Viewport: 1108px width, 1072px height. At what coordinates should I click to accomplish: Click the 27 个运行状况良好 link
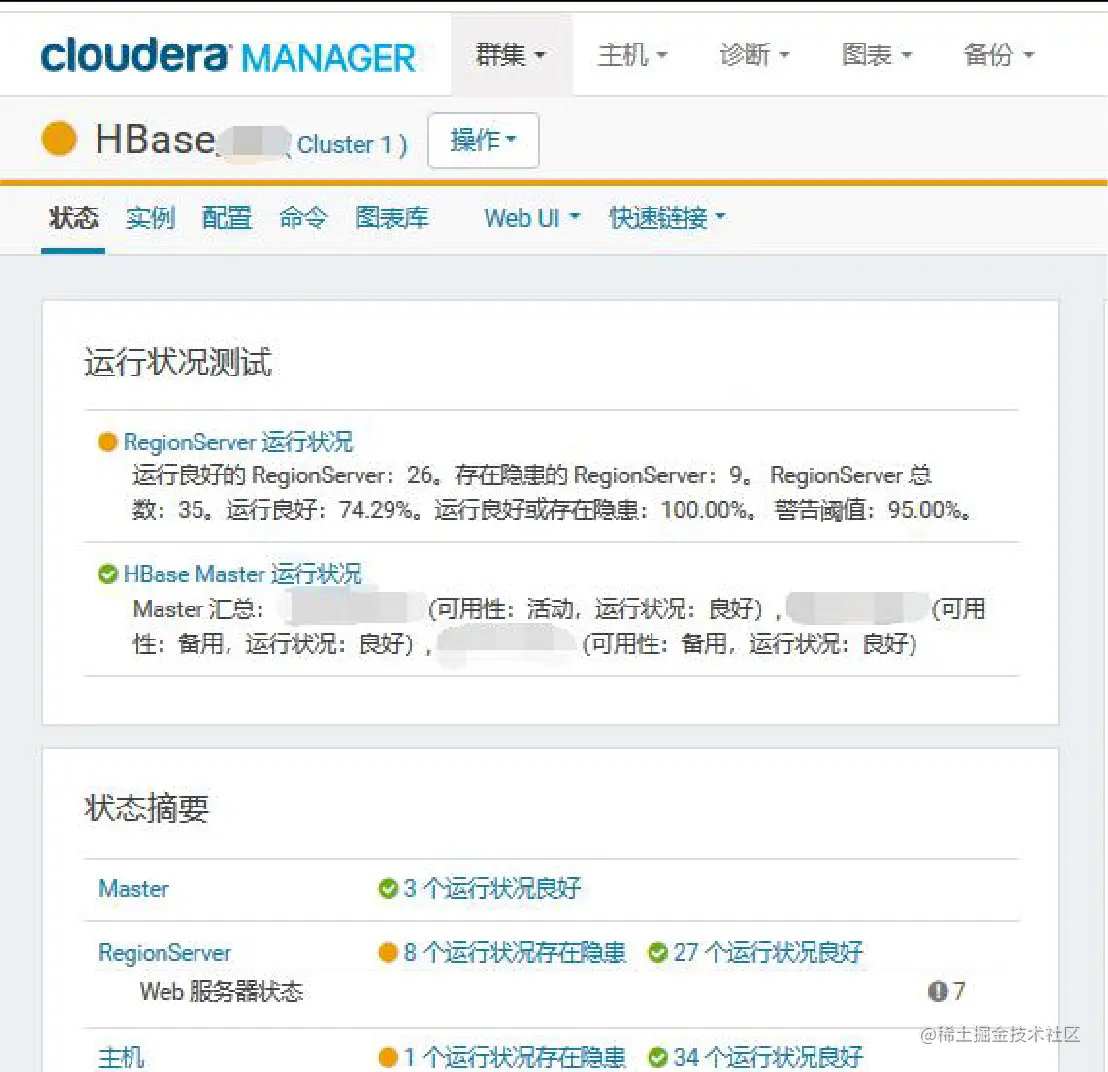[x=768, y=953]
